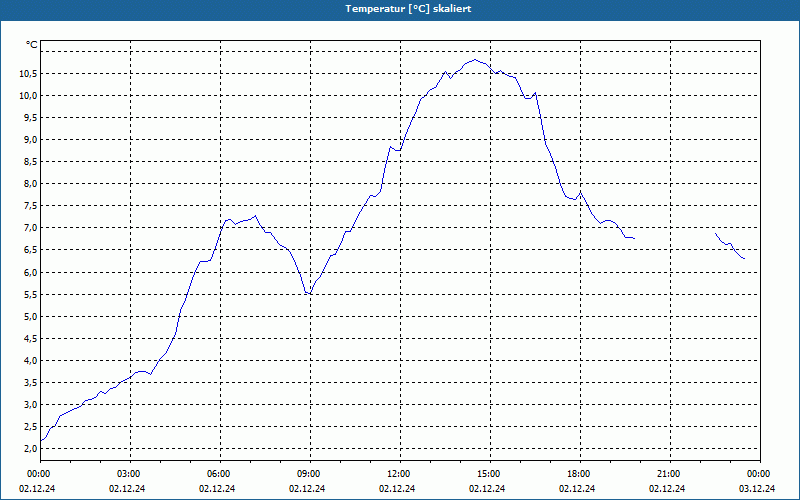The image size is (800, 500).
Task: Select the '9,0' y-axis value
Action: (x=30, y=139)
